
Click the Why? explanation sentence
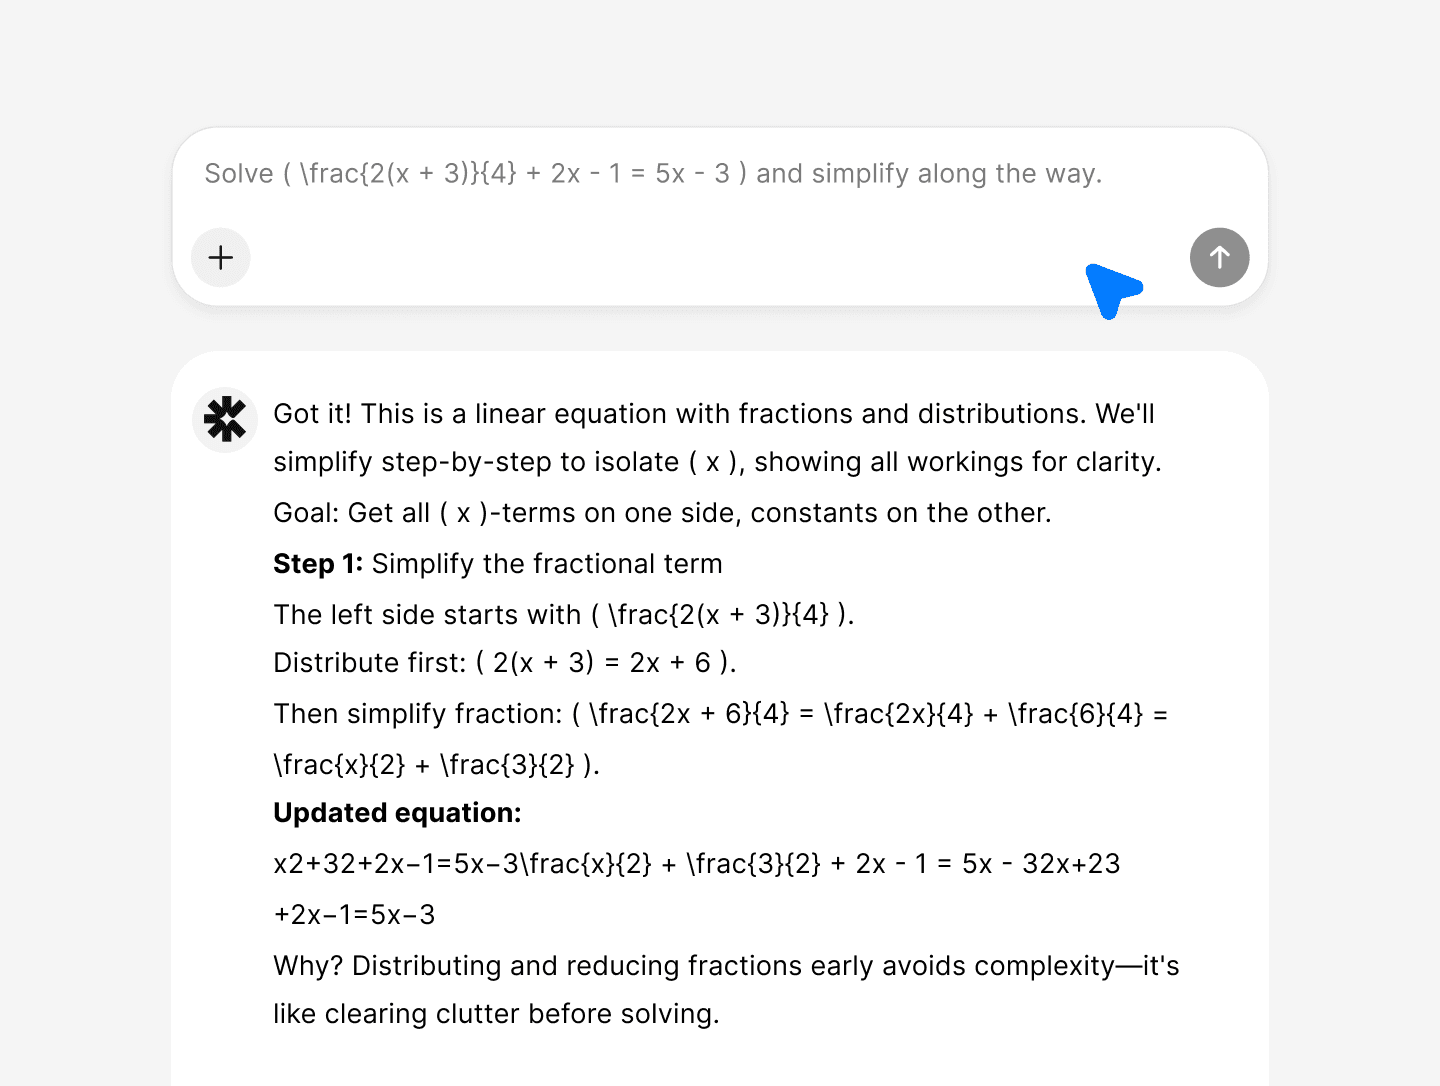(725, 966)
